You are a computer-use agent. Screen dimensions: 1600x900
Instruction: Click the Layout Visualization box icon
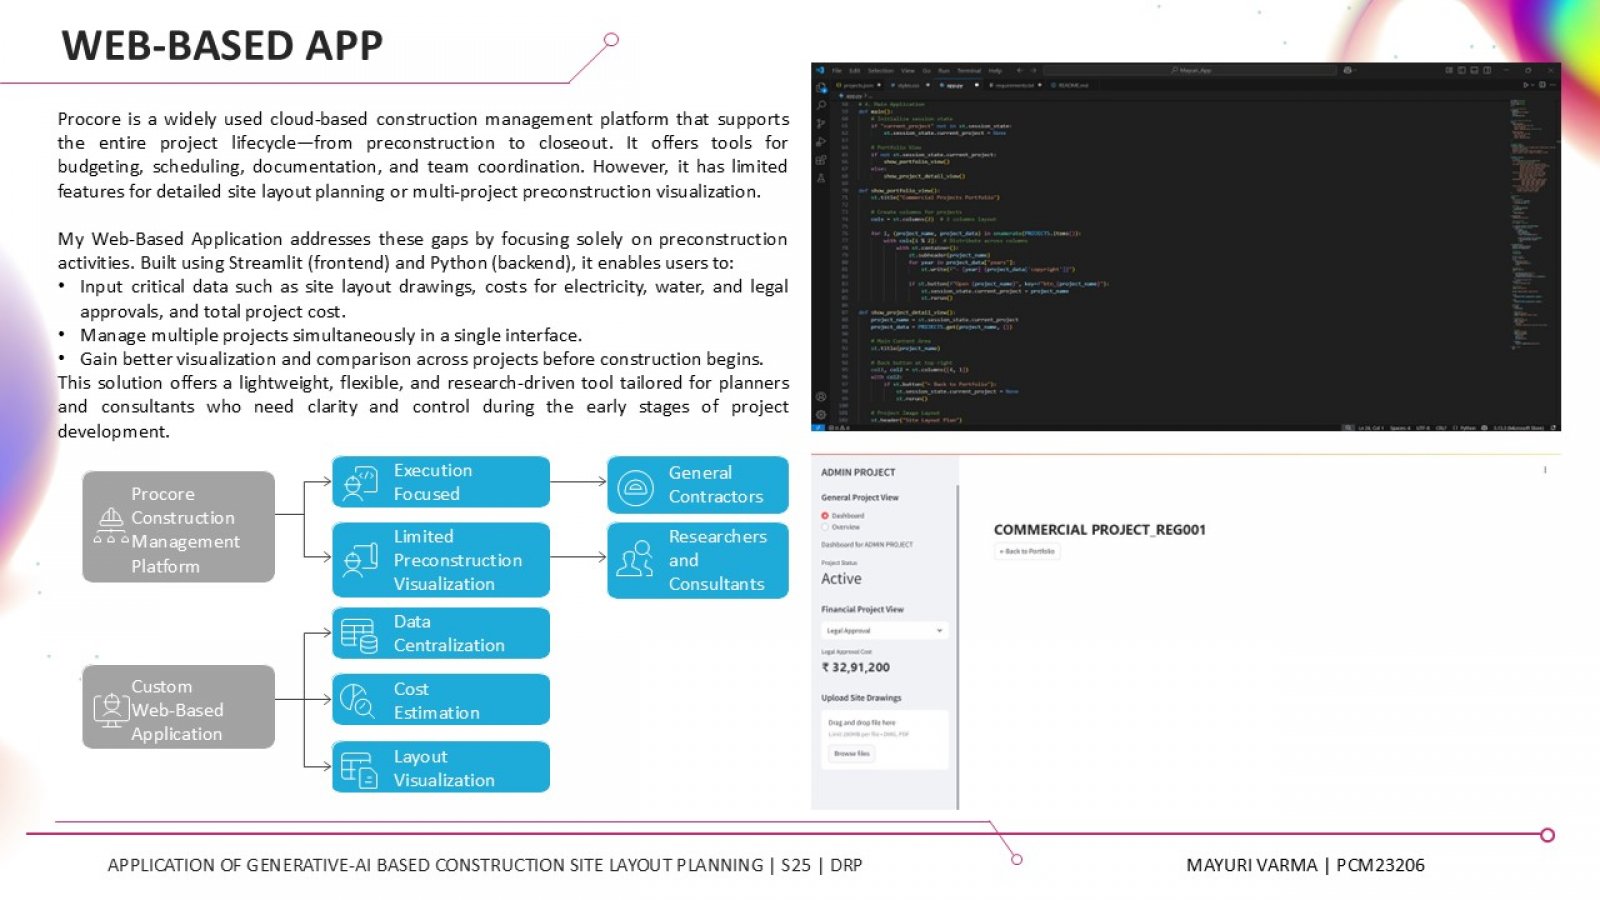click(x=359, y=769)
